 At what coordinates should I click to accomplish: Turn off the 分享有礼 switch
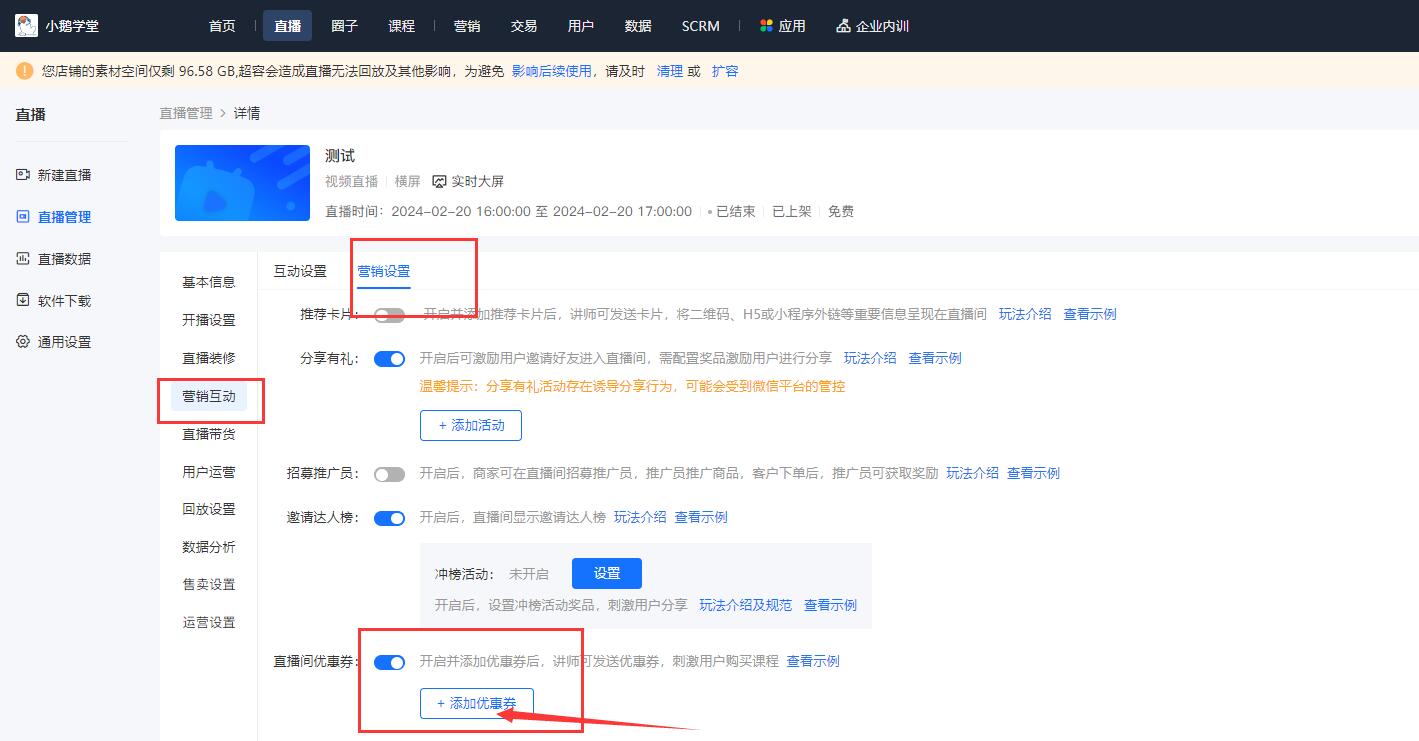point(389,358)
